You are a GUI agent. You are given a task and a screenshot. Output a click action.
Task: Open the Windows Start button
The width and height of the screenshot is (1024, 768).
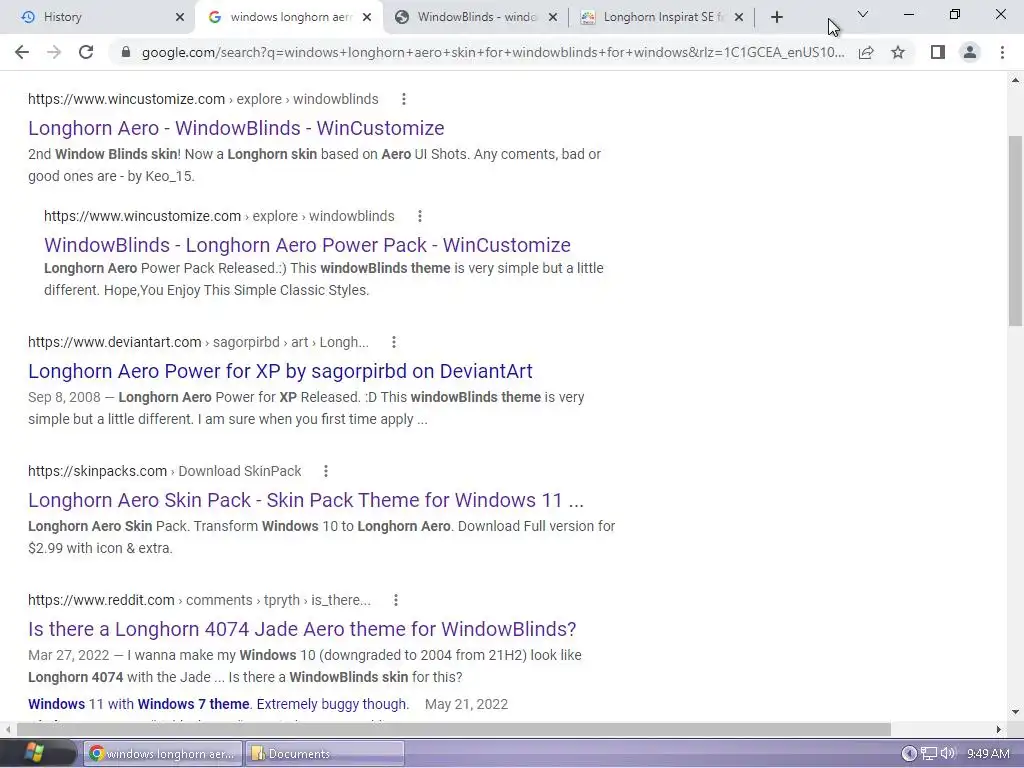click(x=38, y=754)
